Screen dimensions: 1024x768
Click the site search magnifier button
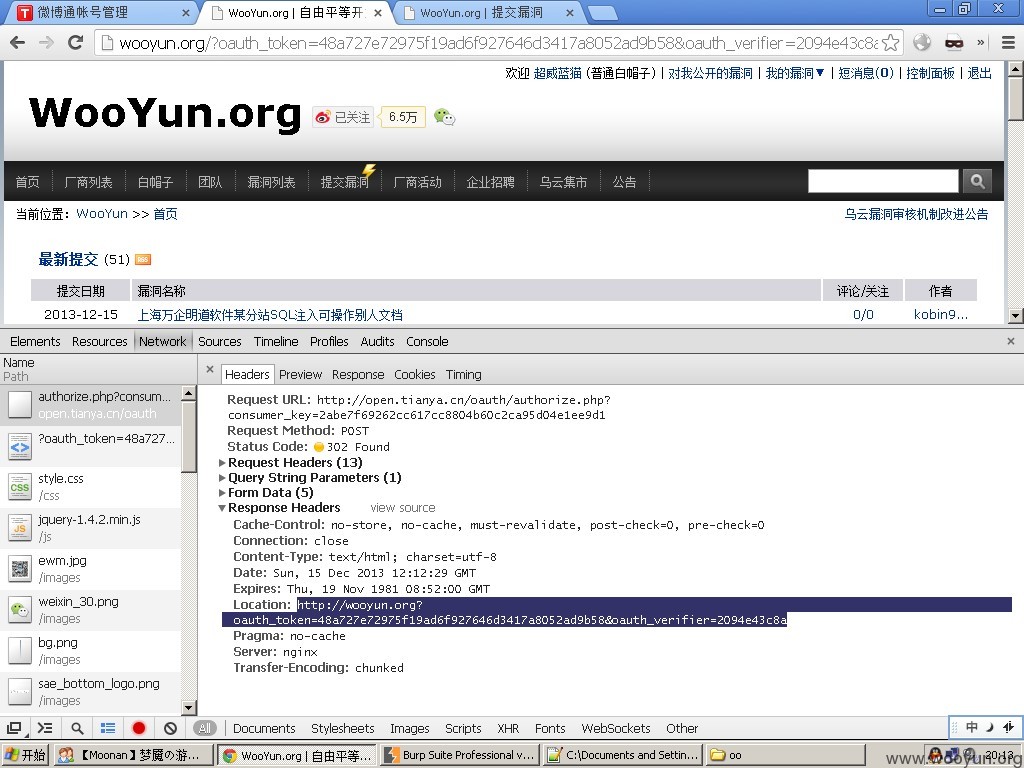click(x=977, y=181)
